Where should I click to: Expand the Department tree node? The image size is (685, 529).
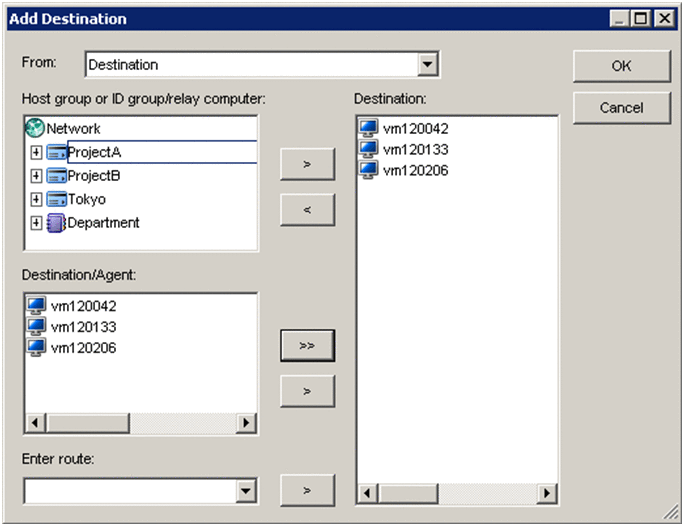click(36, 223)
